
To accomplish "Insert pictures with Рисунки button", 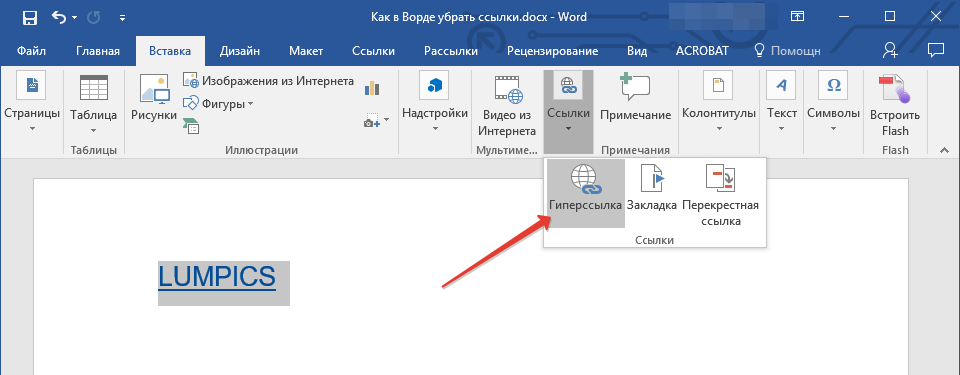I will pyautogui.click(x=154, y=98).
